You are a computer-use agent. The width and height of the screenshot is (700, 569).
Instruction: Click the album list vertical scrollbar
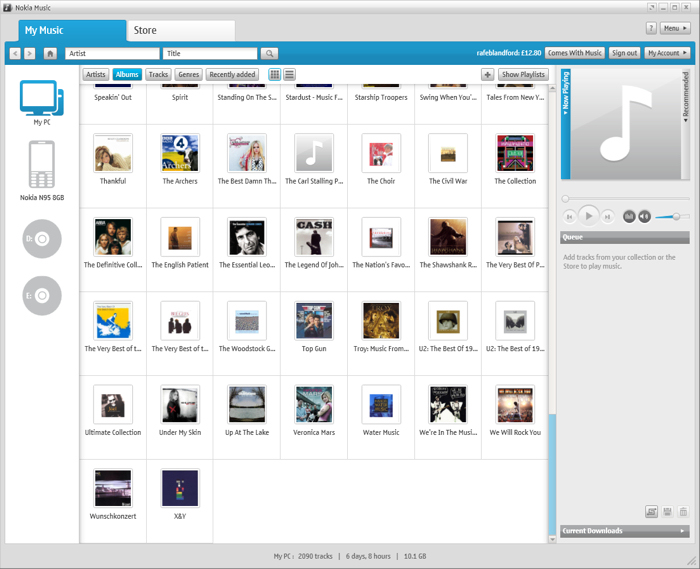(552, 474)
